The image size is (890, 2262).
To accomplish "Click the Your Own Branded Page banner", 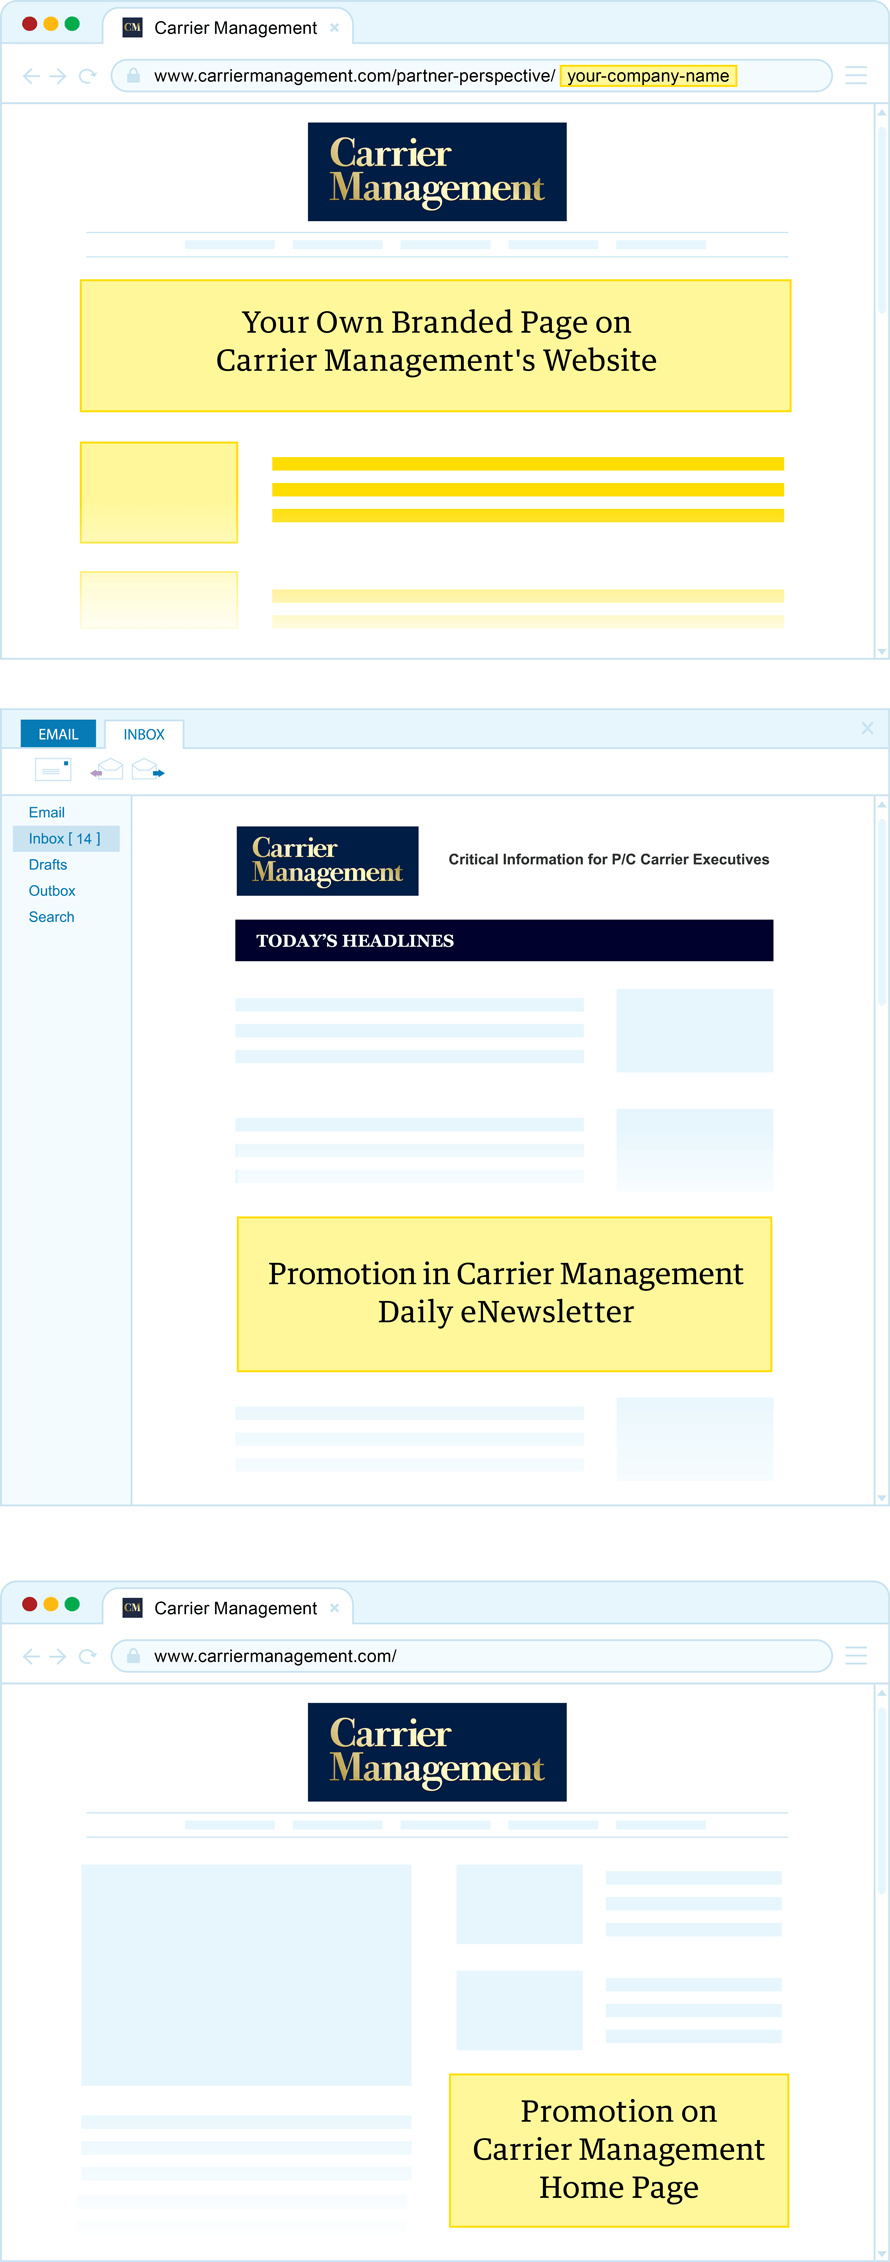I will click(x=436, y=346).
